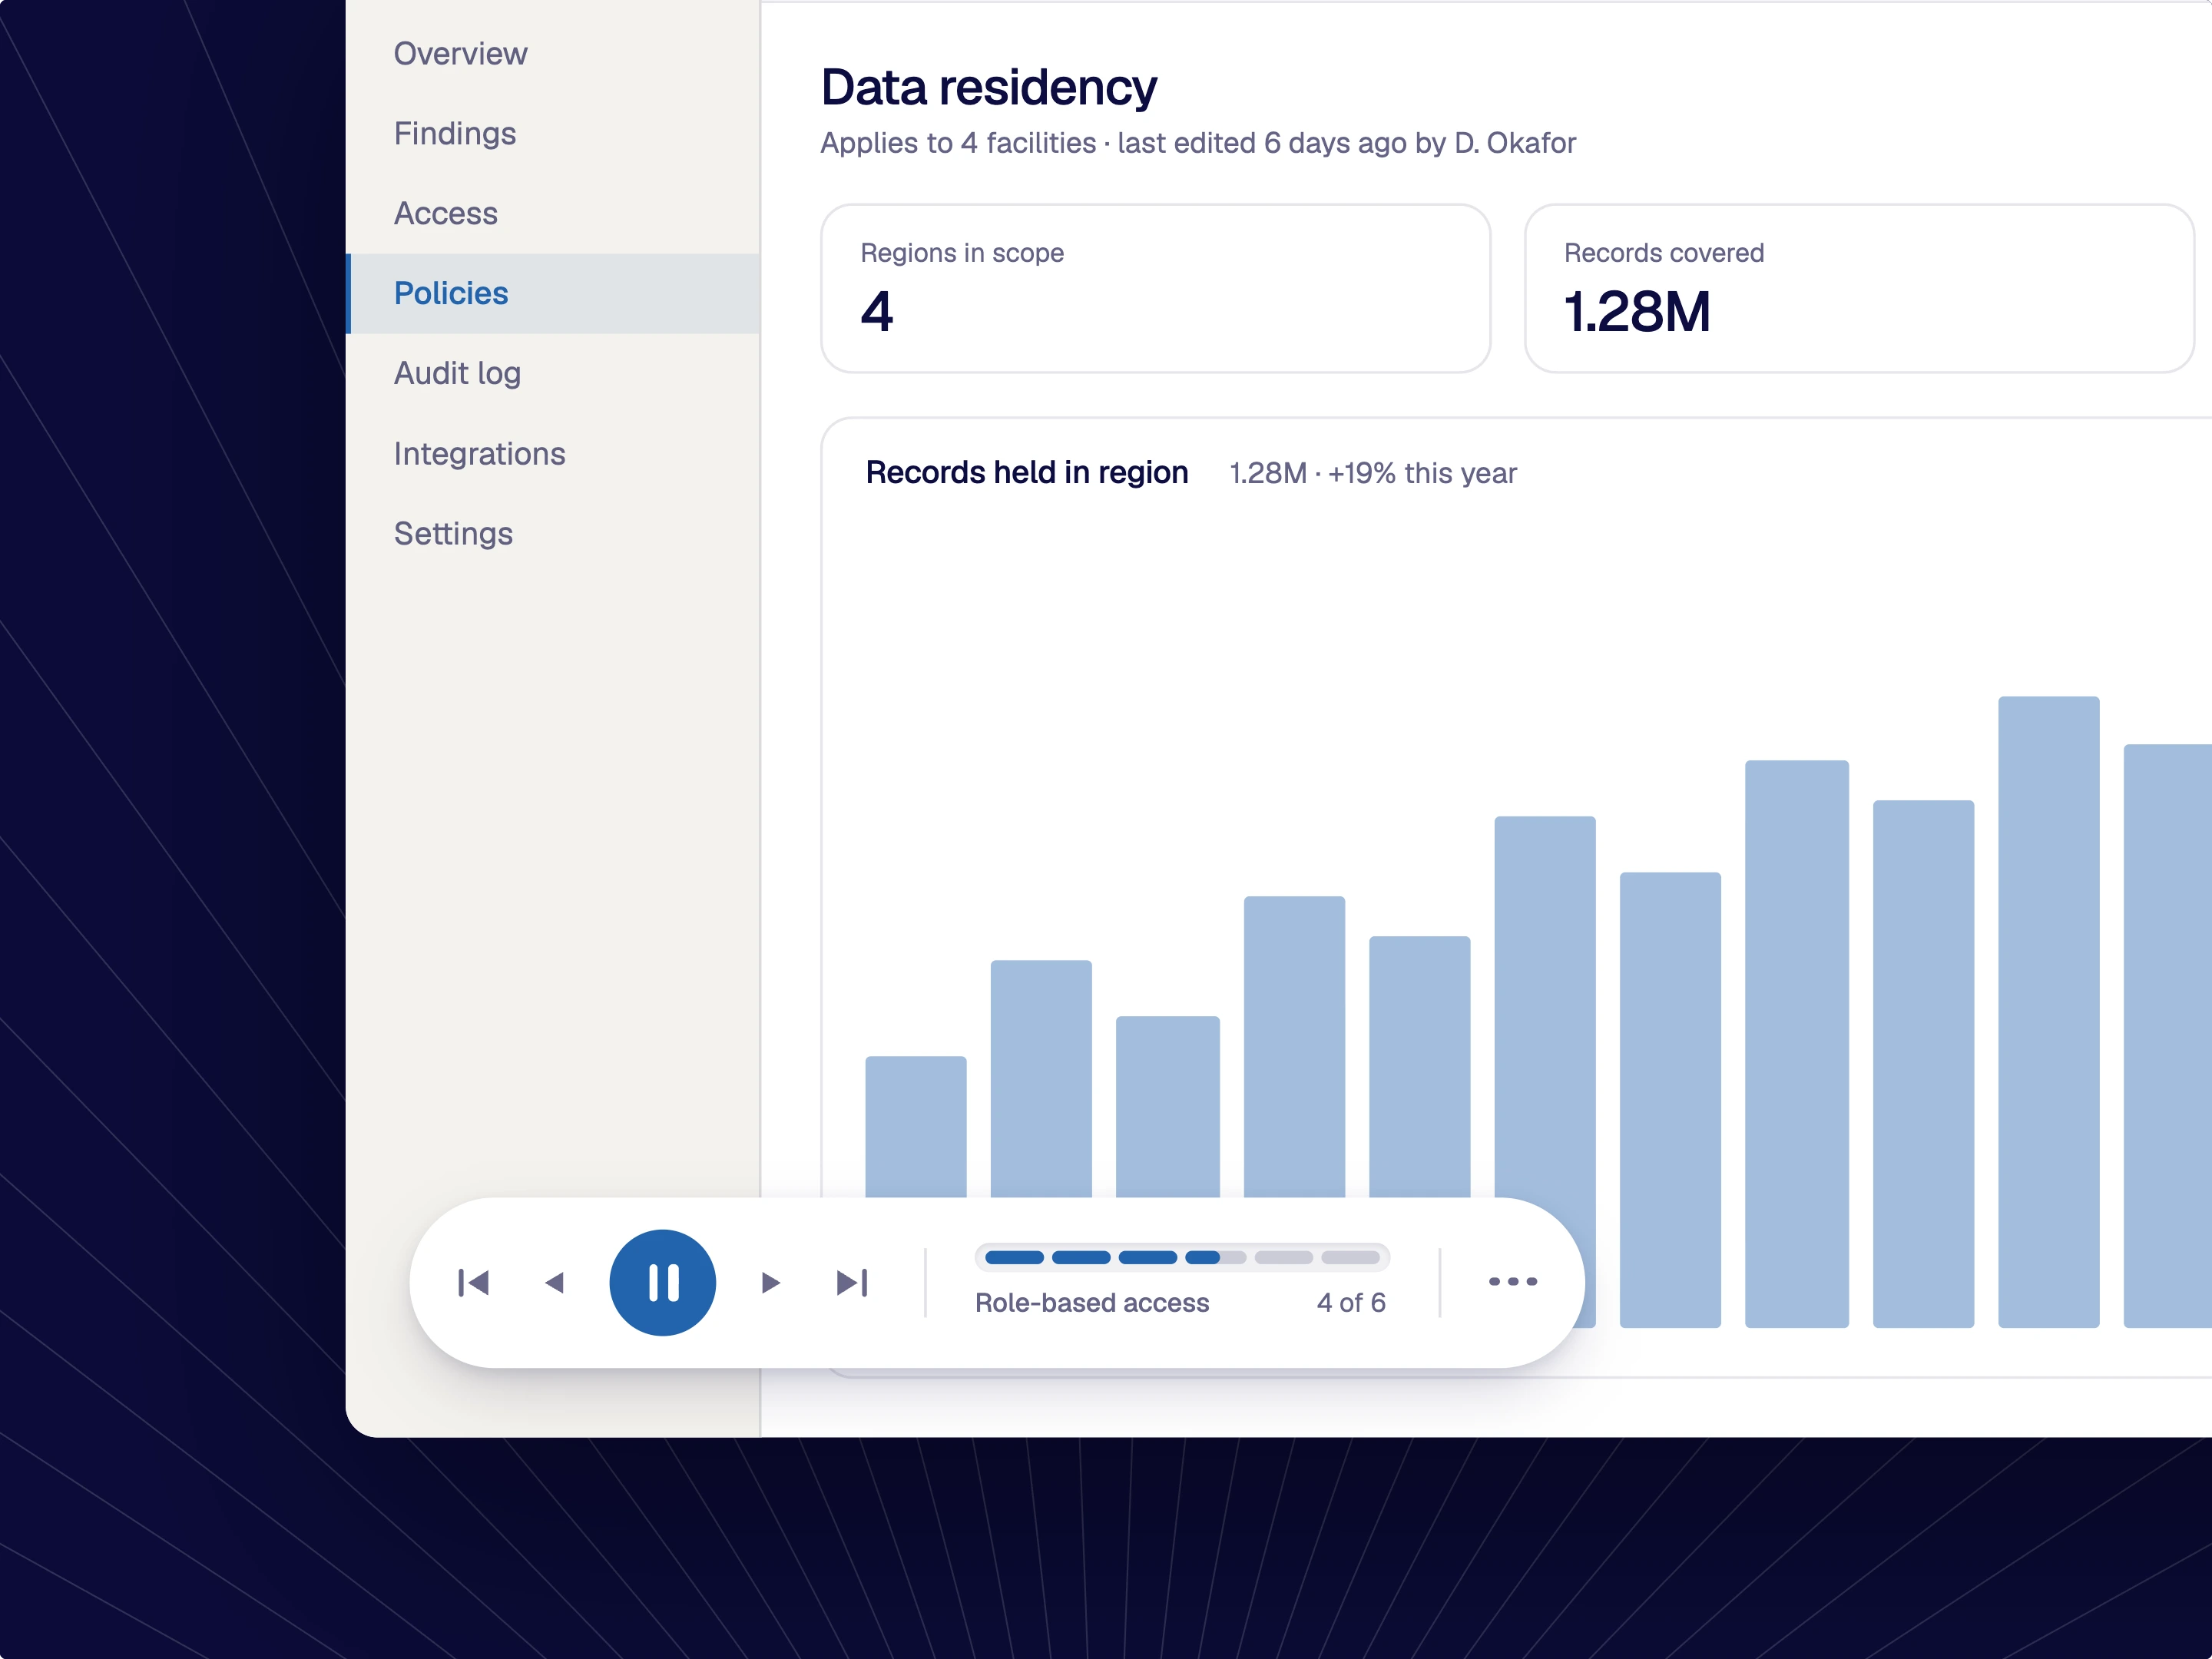Click the shortest first bar in chart
Viewport: 2212px width, 1659px height.
point(916,1127)
